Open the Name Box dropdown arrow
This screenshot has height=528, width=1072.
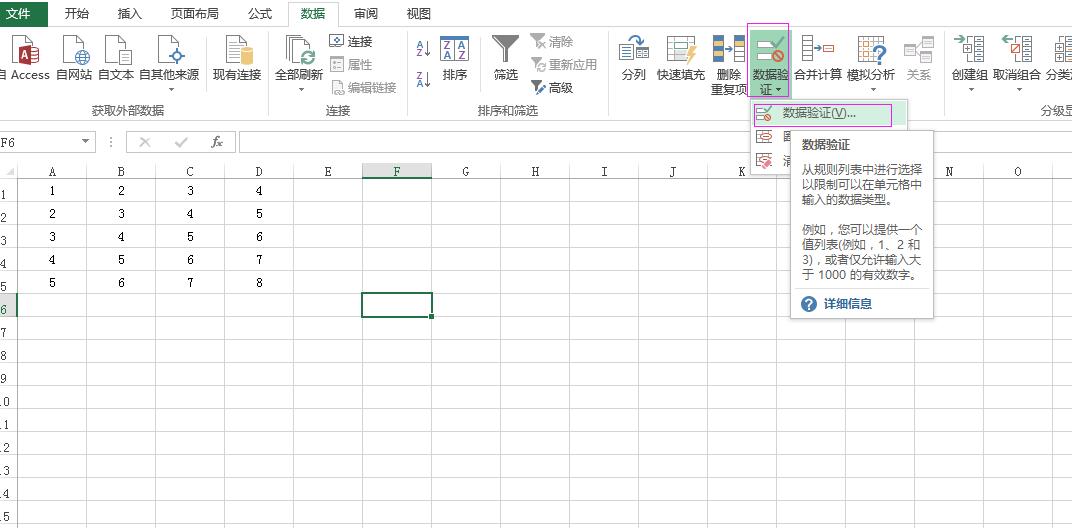pyautogui.click(x=85, y=142)
